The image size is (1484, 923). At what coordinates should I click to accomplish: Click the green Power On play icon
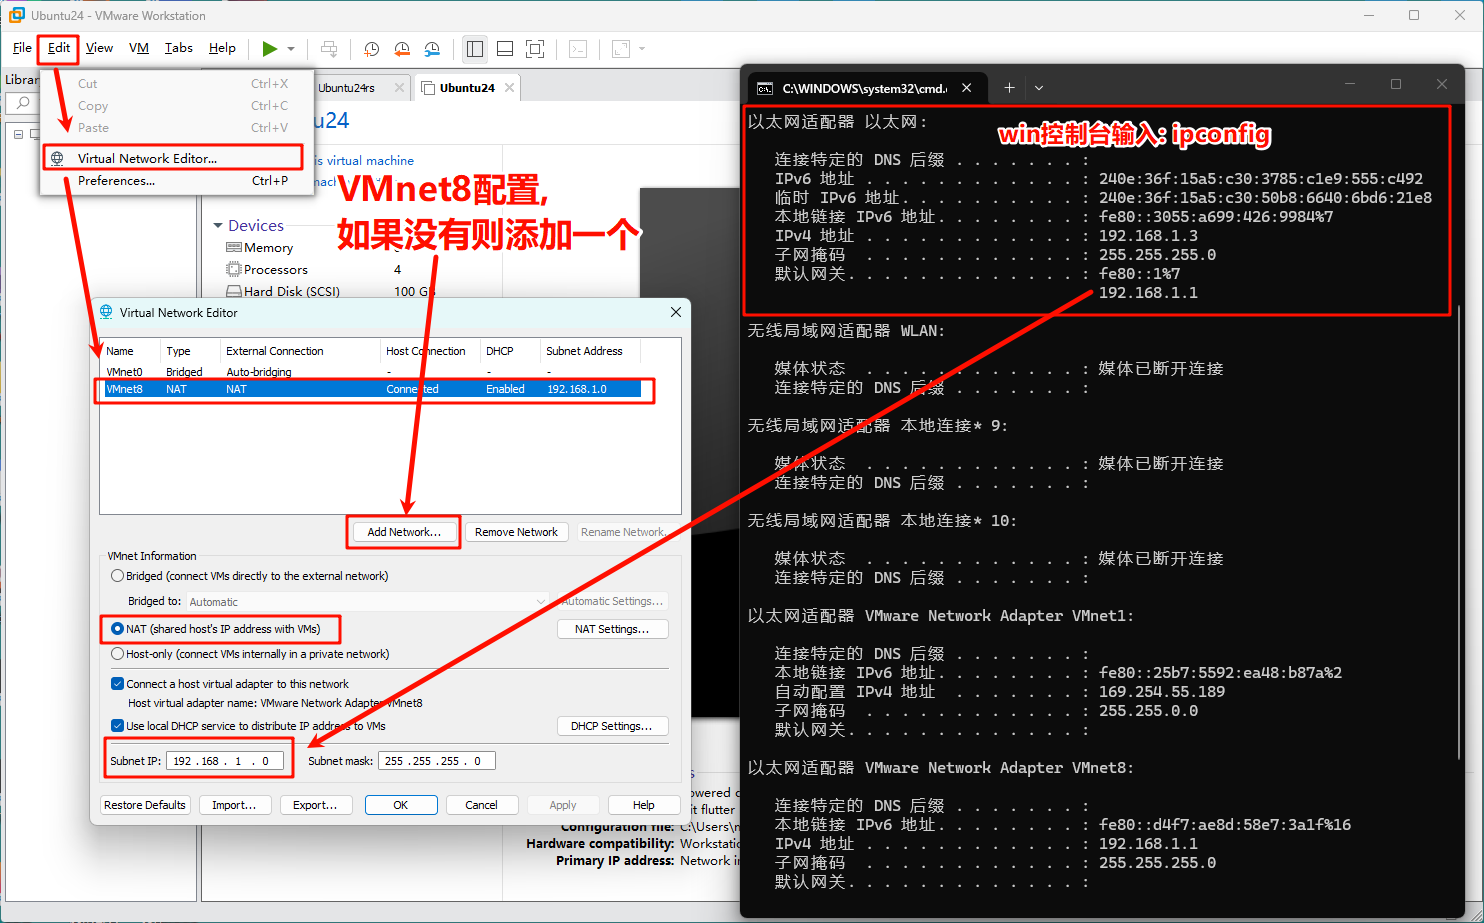269,48
